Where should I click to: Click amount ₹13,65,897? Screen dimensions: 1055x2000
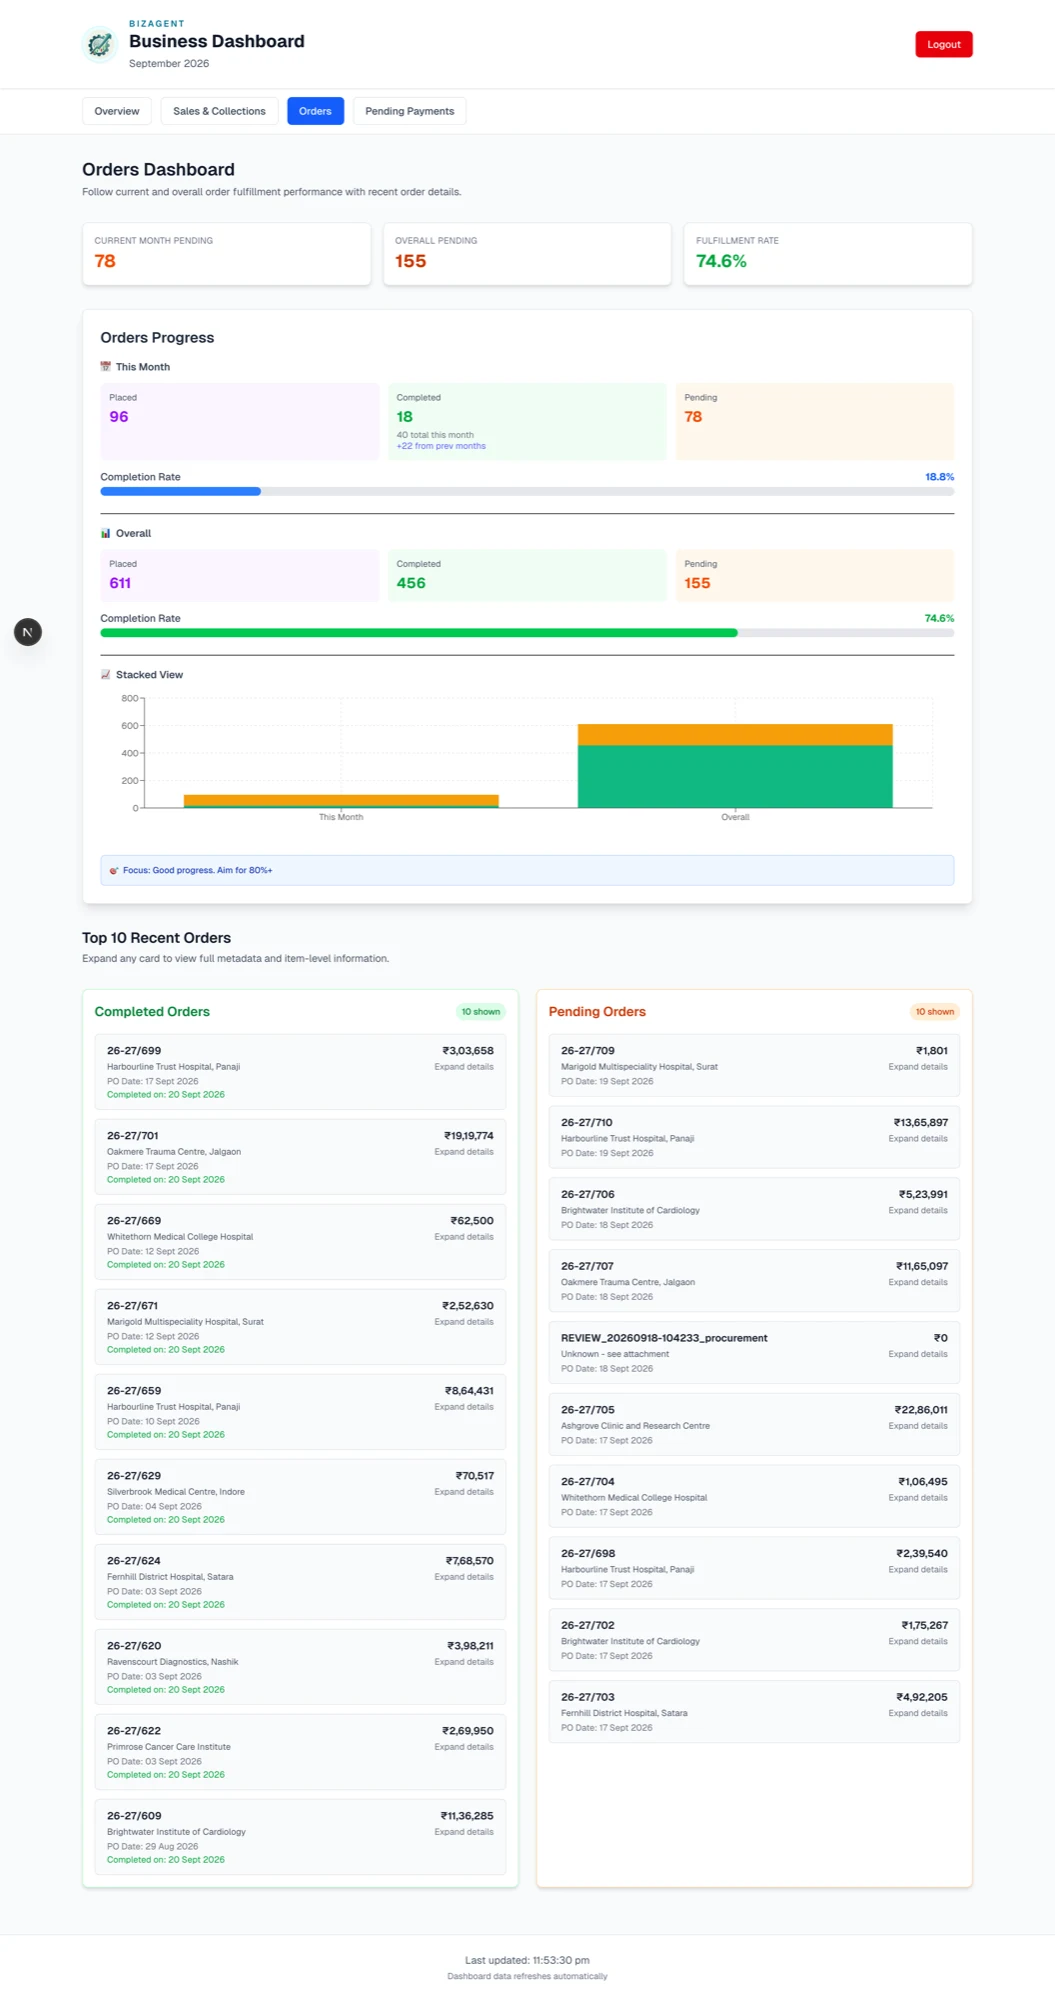[x=921, y=1123]
